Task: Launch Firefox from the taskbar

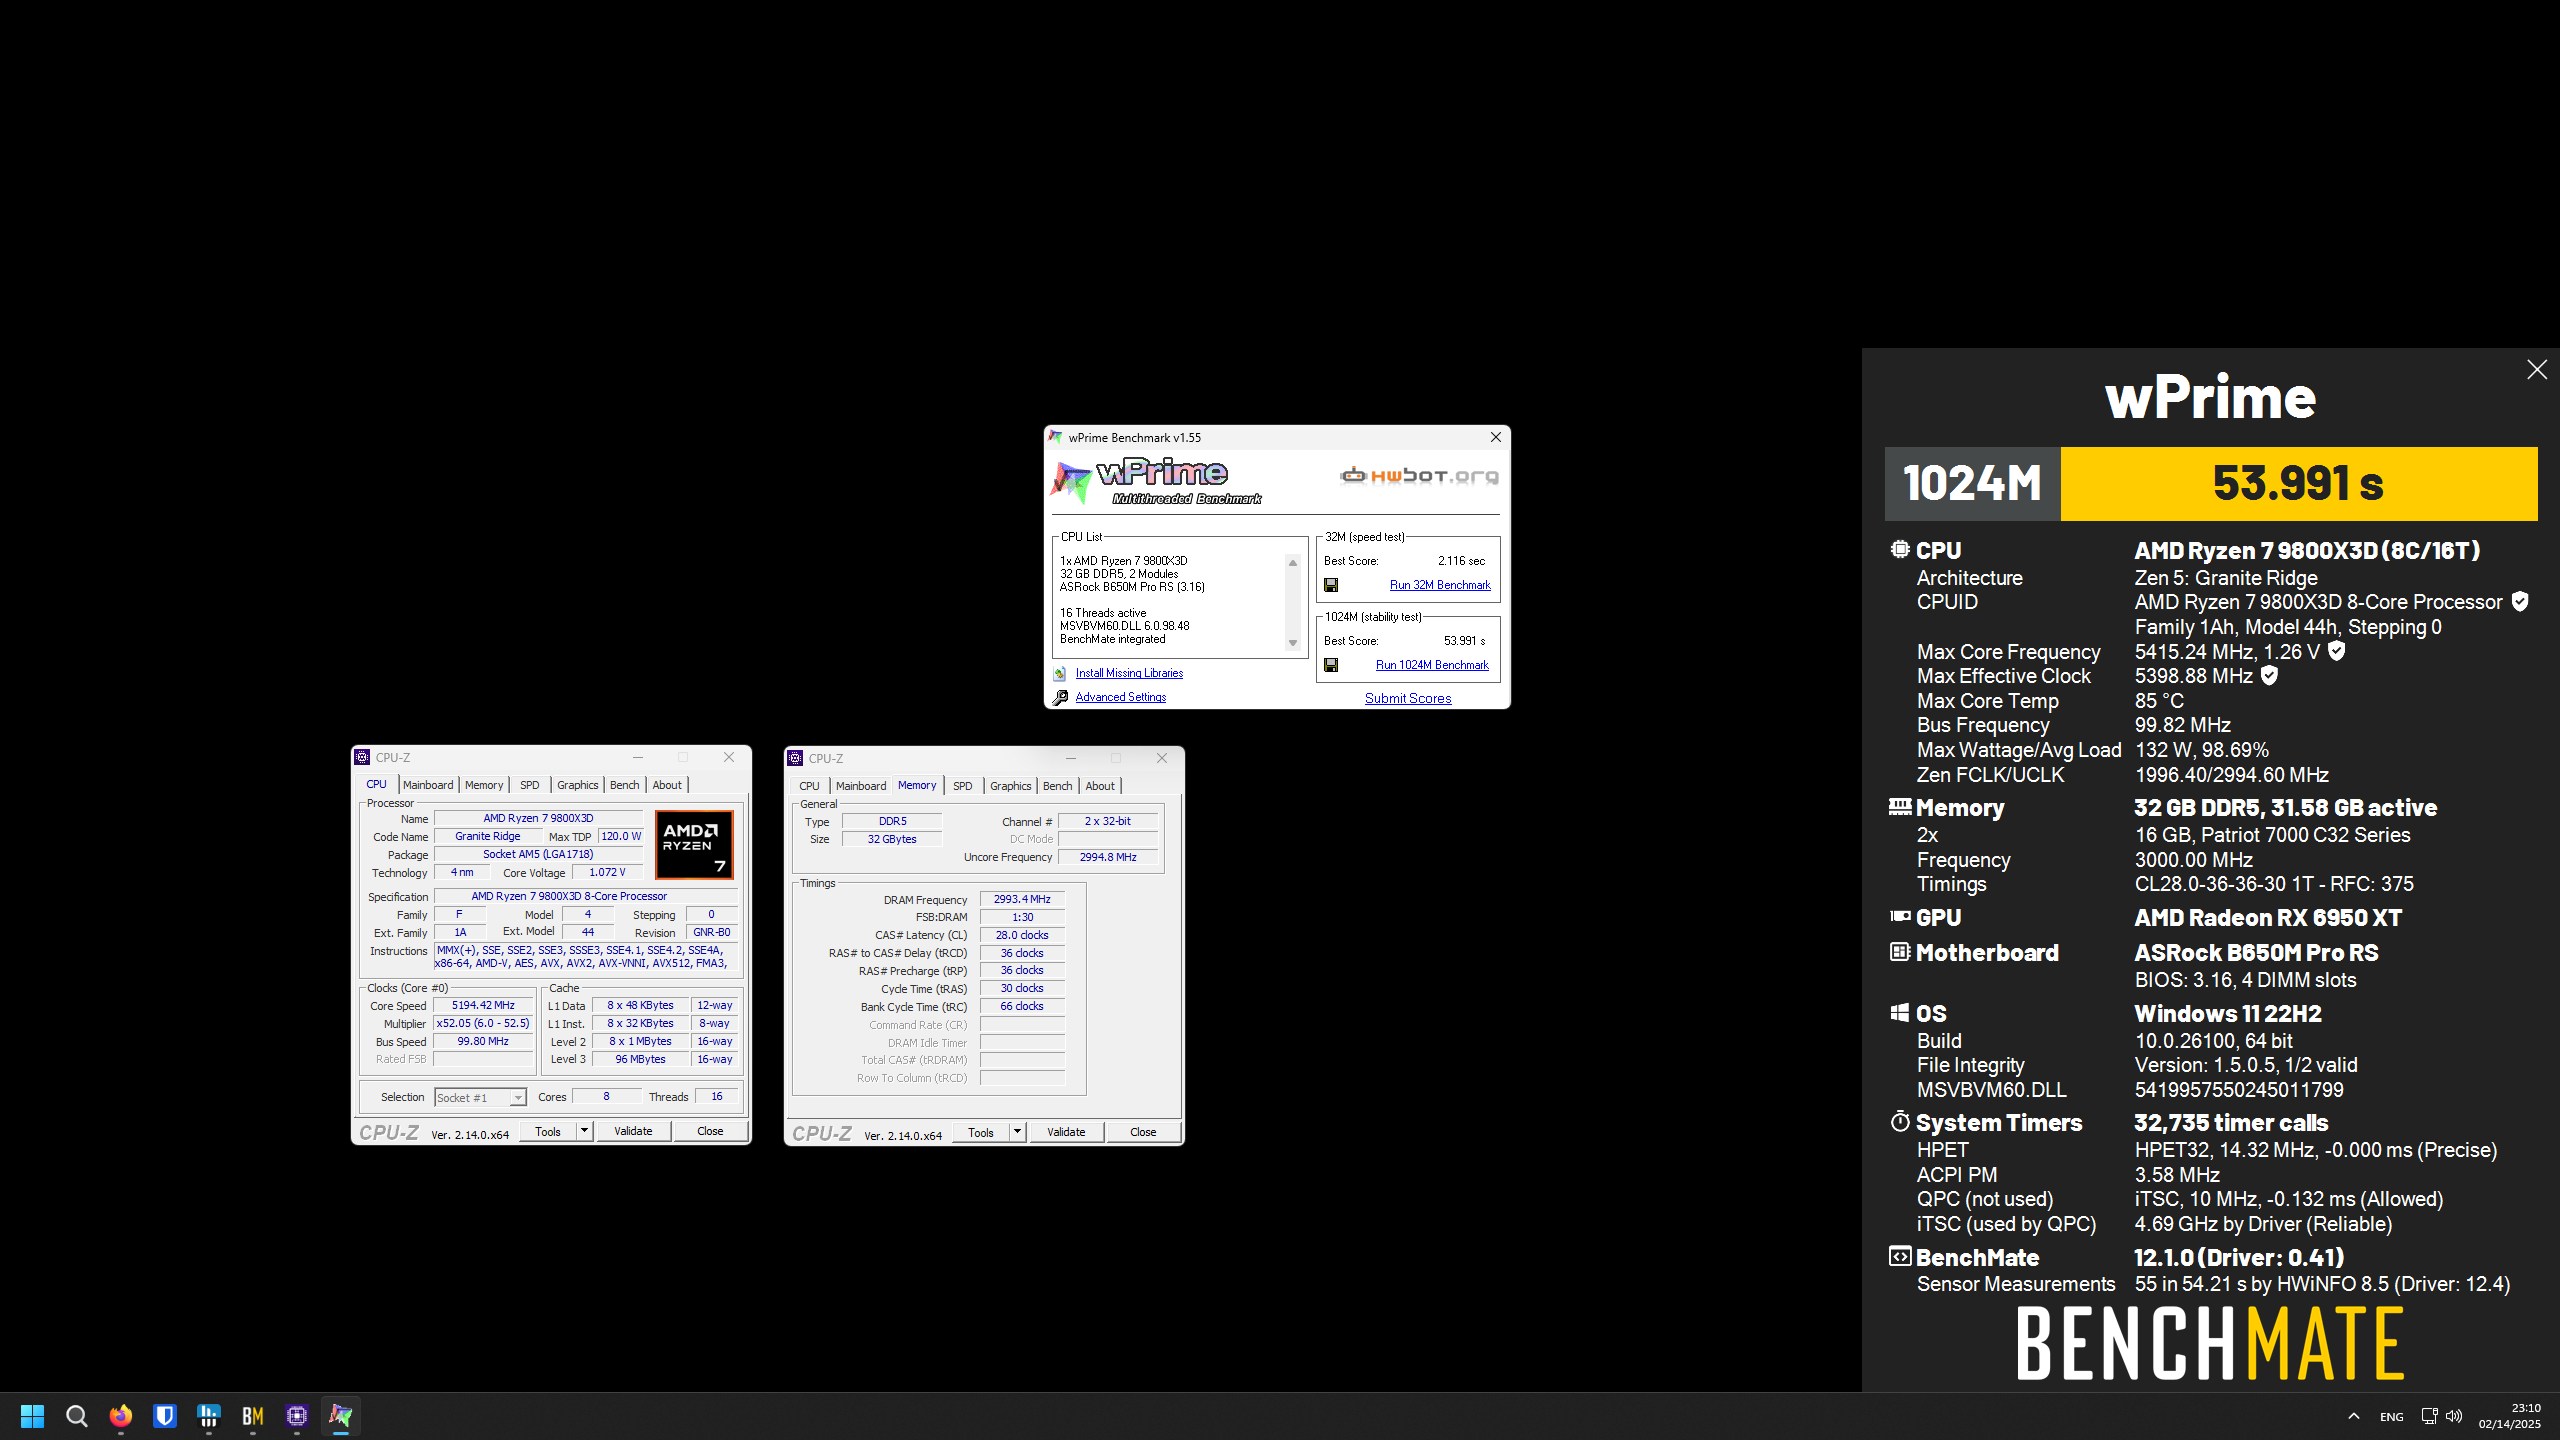Action: click(120, 1416)
